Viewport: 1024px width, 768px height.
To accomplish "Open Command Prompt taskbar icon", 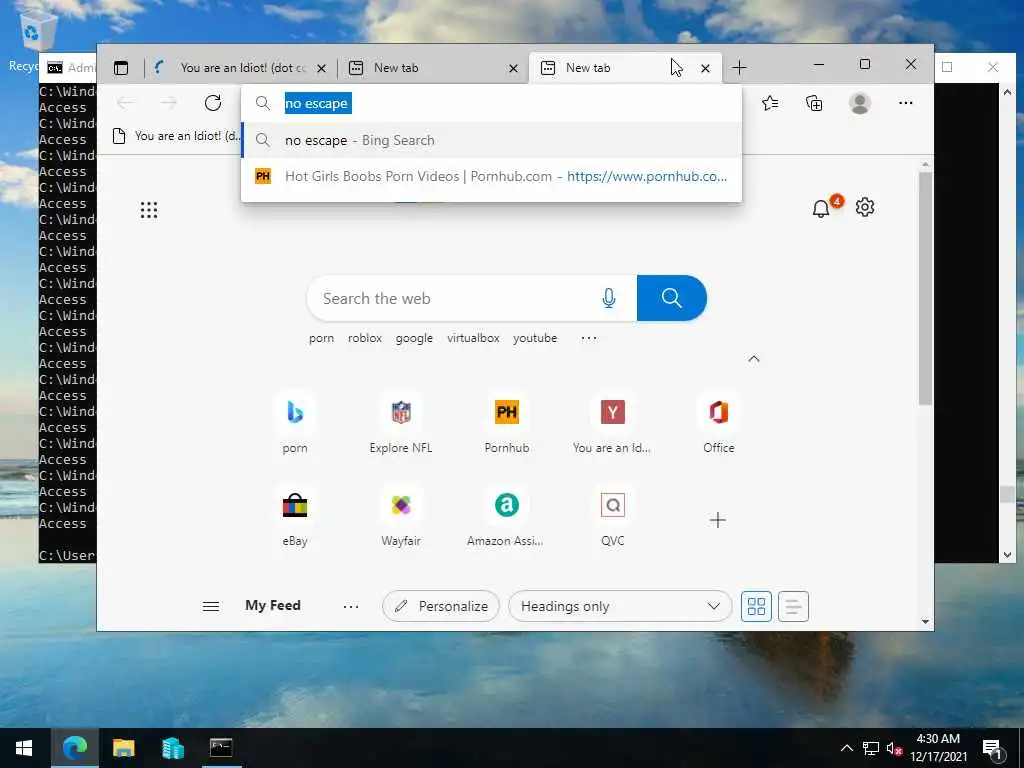I will [221, 748].
